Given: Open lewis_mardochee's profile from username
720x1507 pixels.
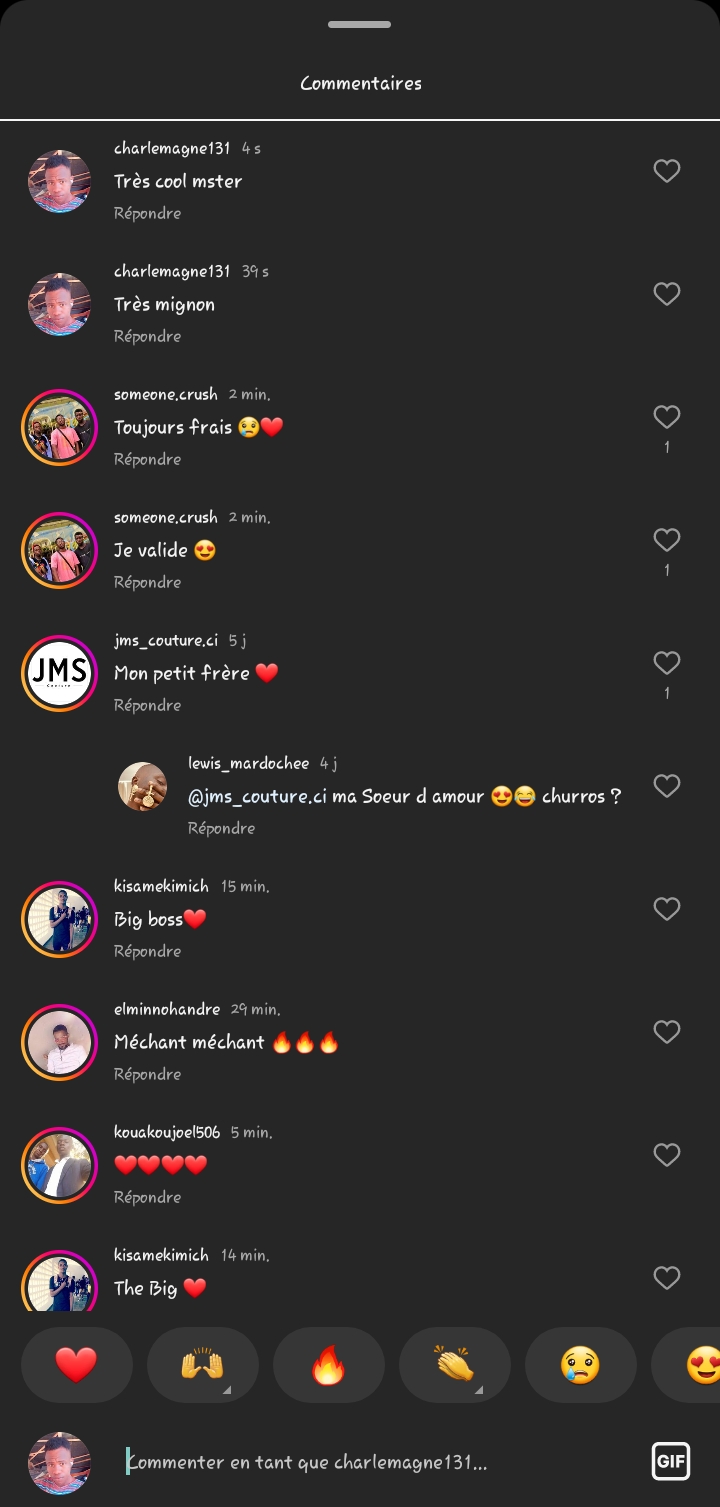Looking at the screenshot, I should 248,763.
